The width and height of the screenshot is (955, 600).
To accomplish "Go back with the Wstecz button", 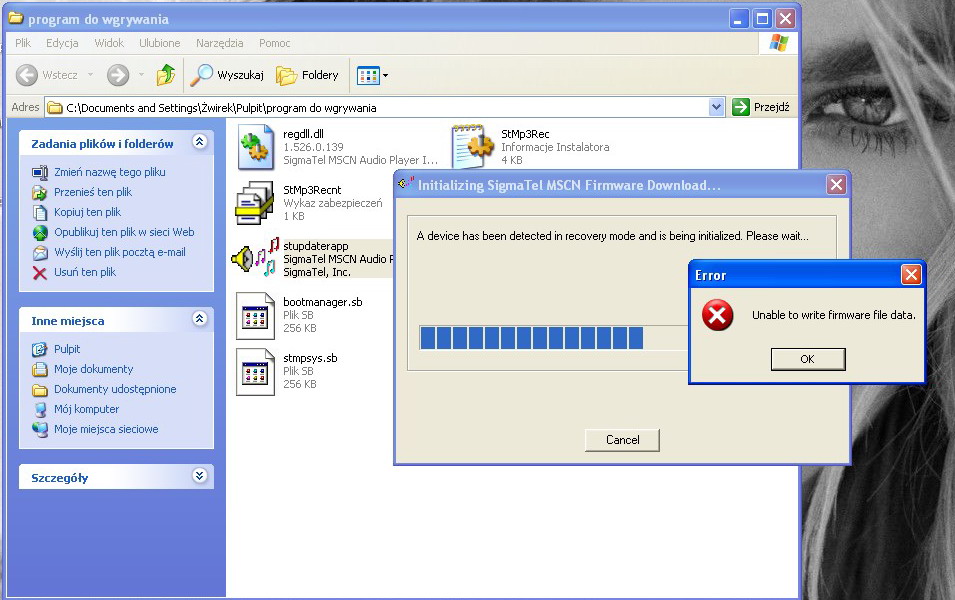I will 47,75.
